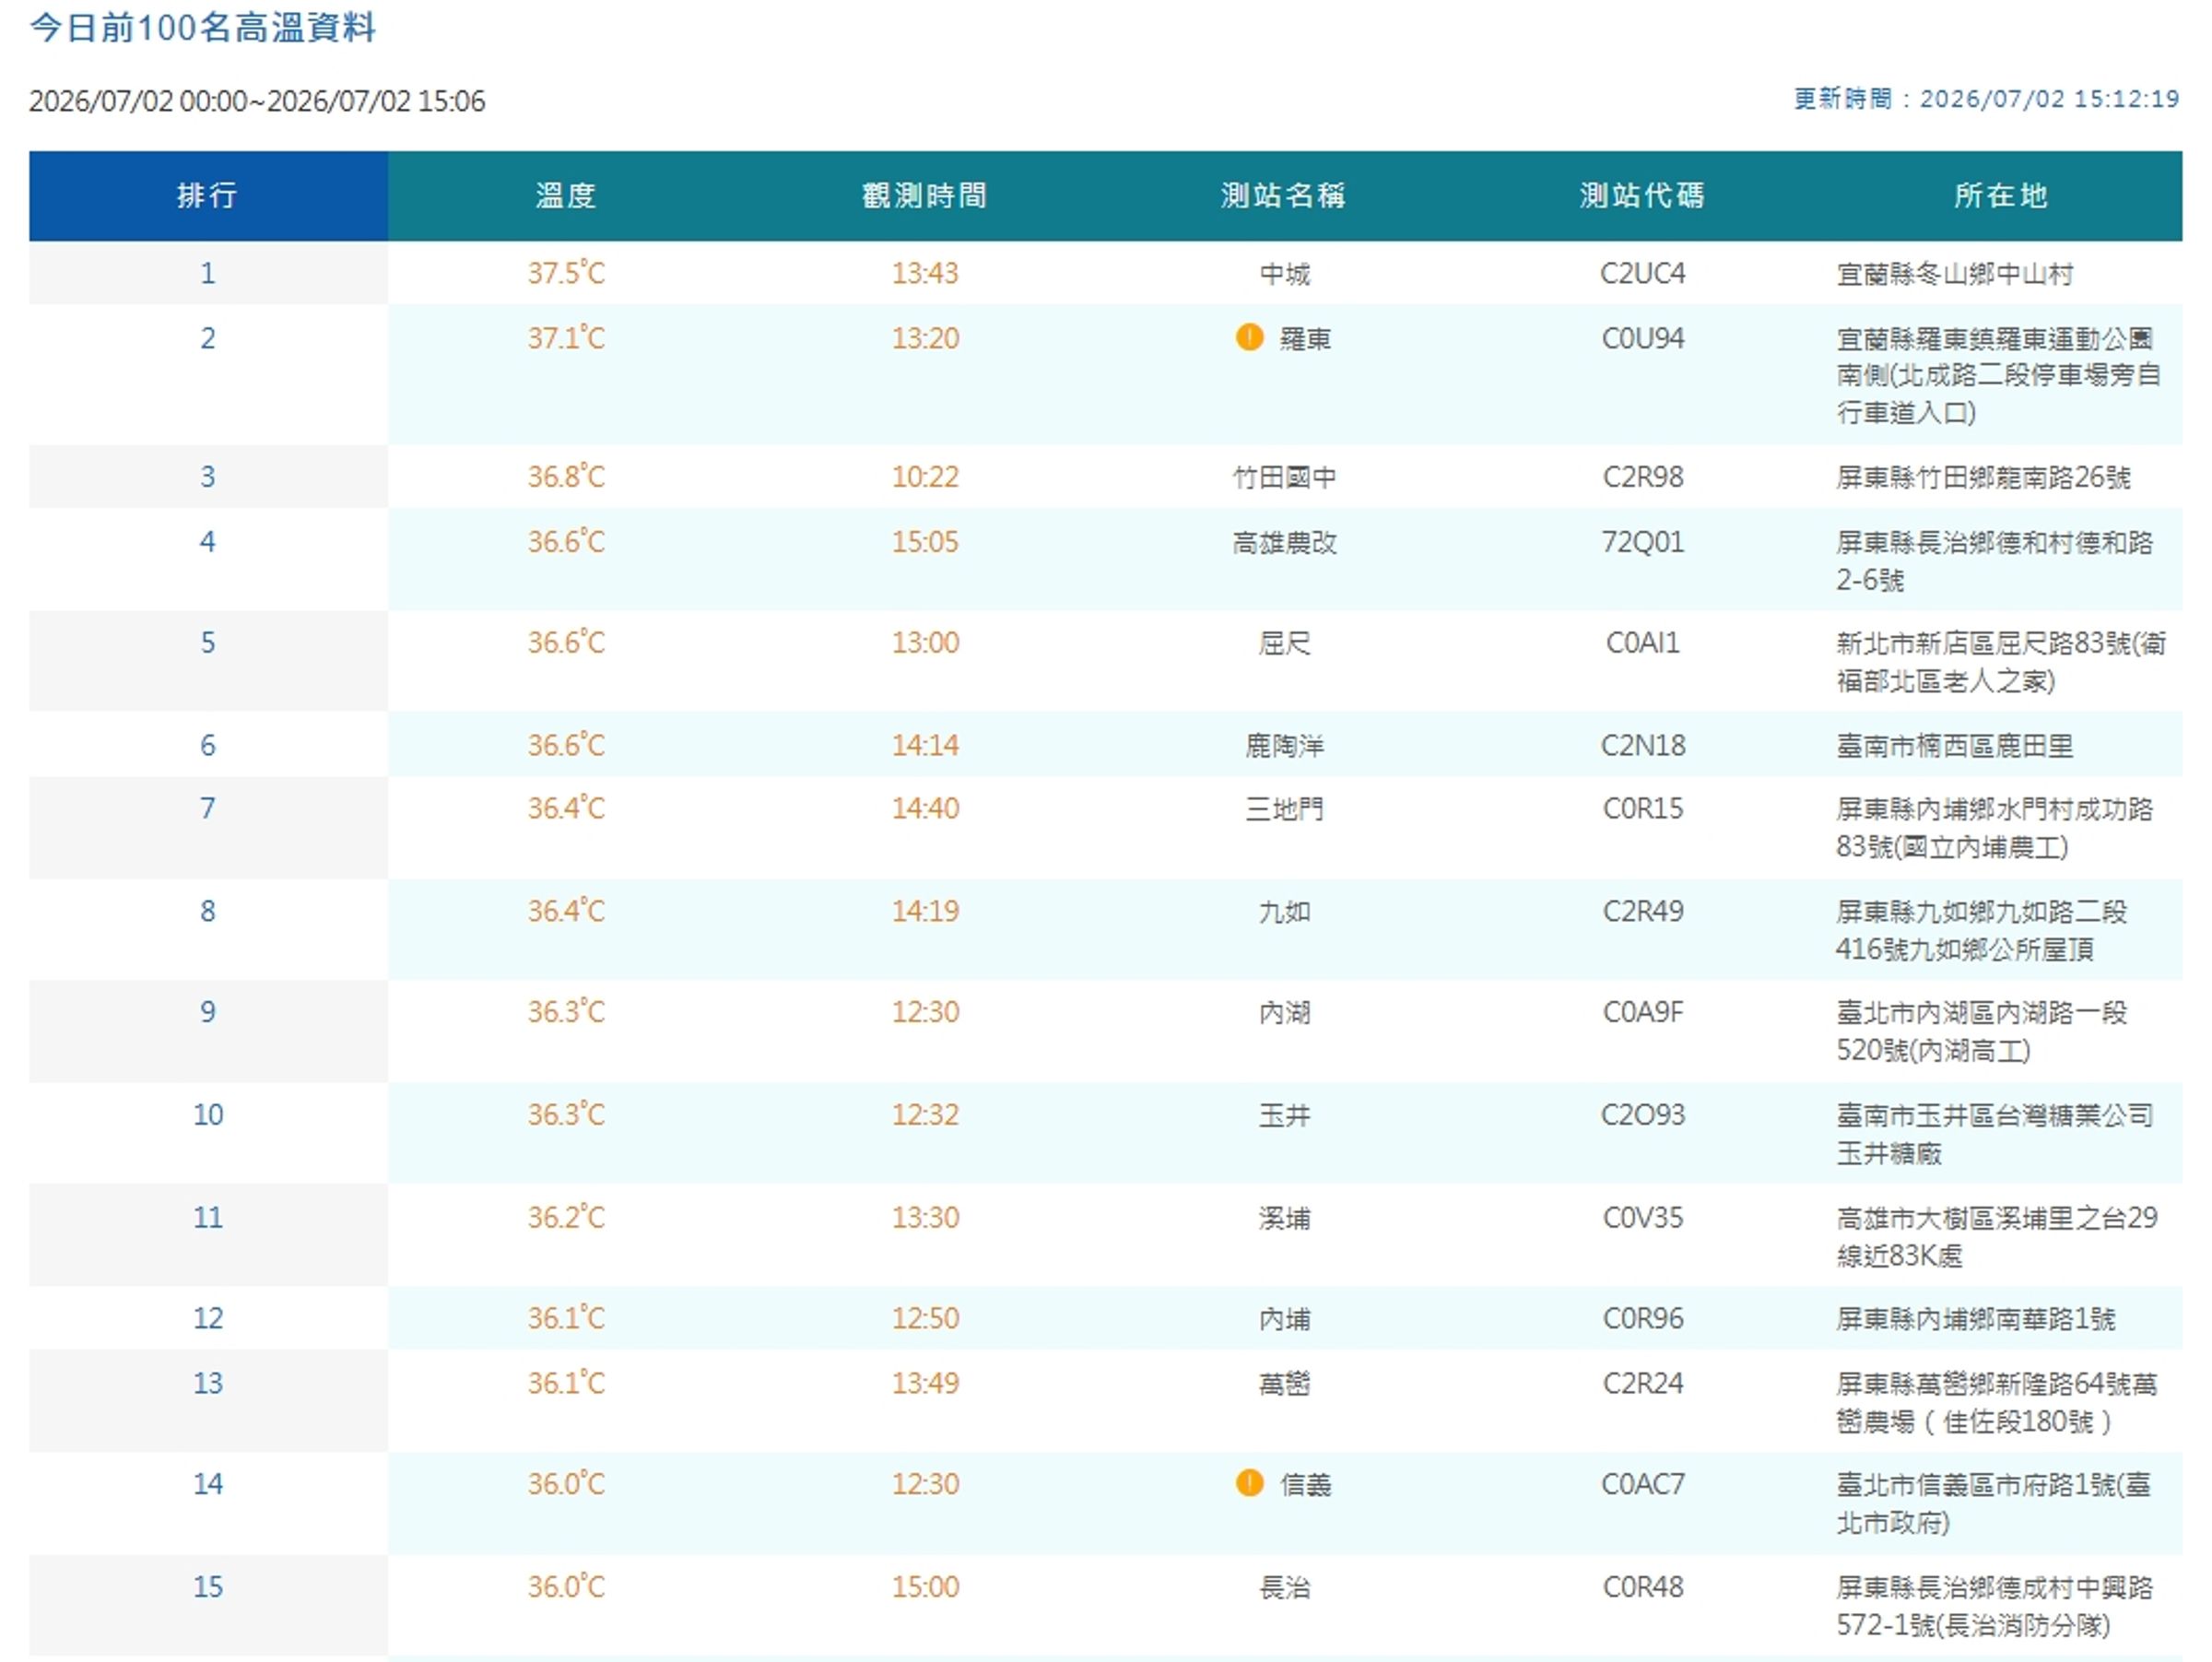Click station code 72Q01
The width and height of the screenshot is (2212, 1662).
click(1642, 541)
